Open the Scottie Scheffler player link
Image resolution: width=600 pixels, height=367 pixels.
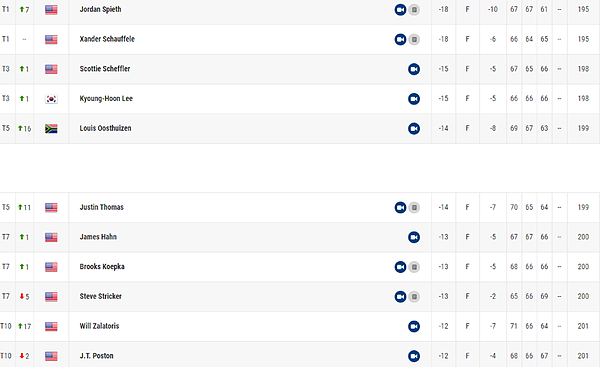click(105, 69)
